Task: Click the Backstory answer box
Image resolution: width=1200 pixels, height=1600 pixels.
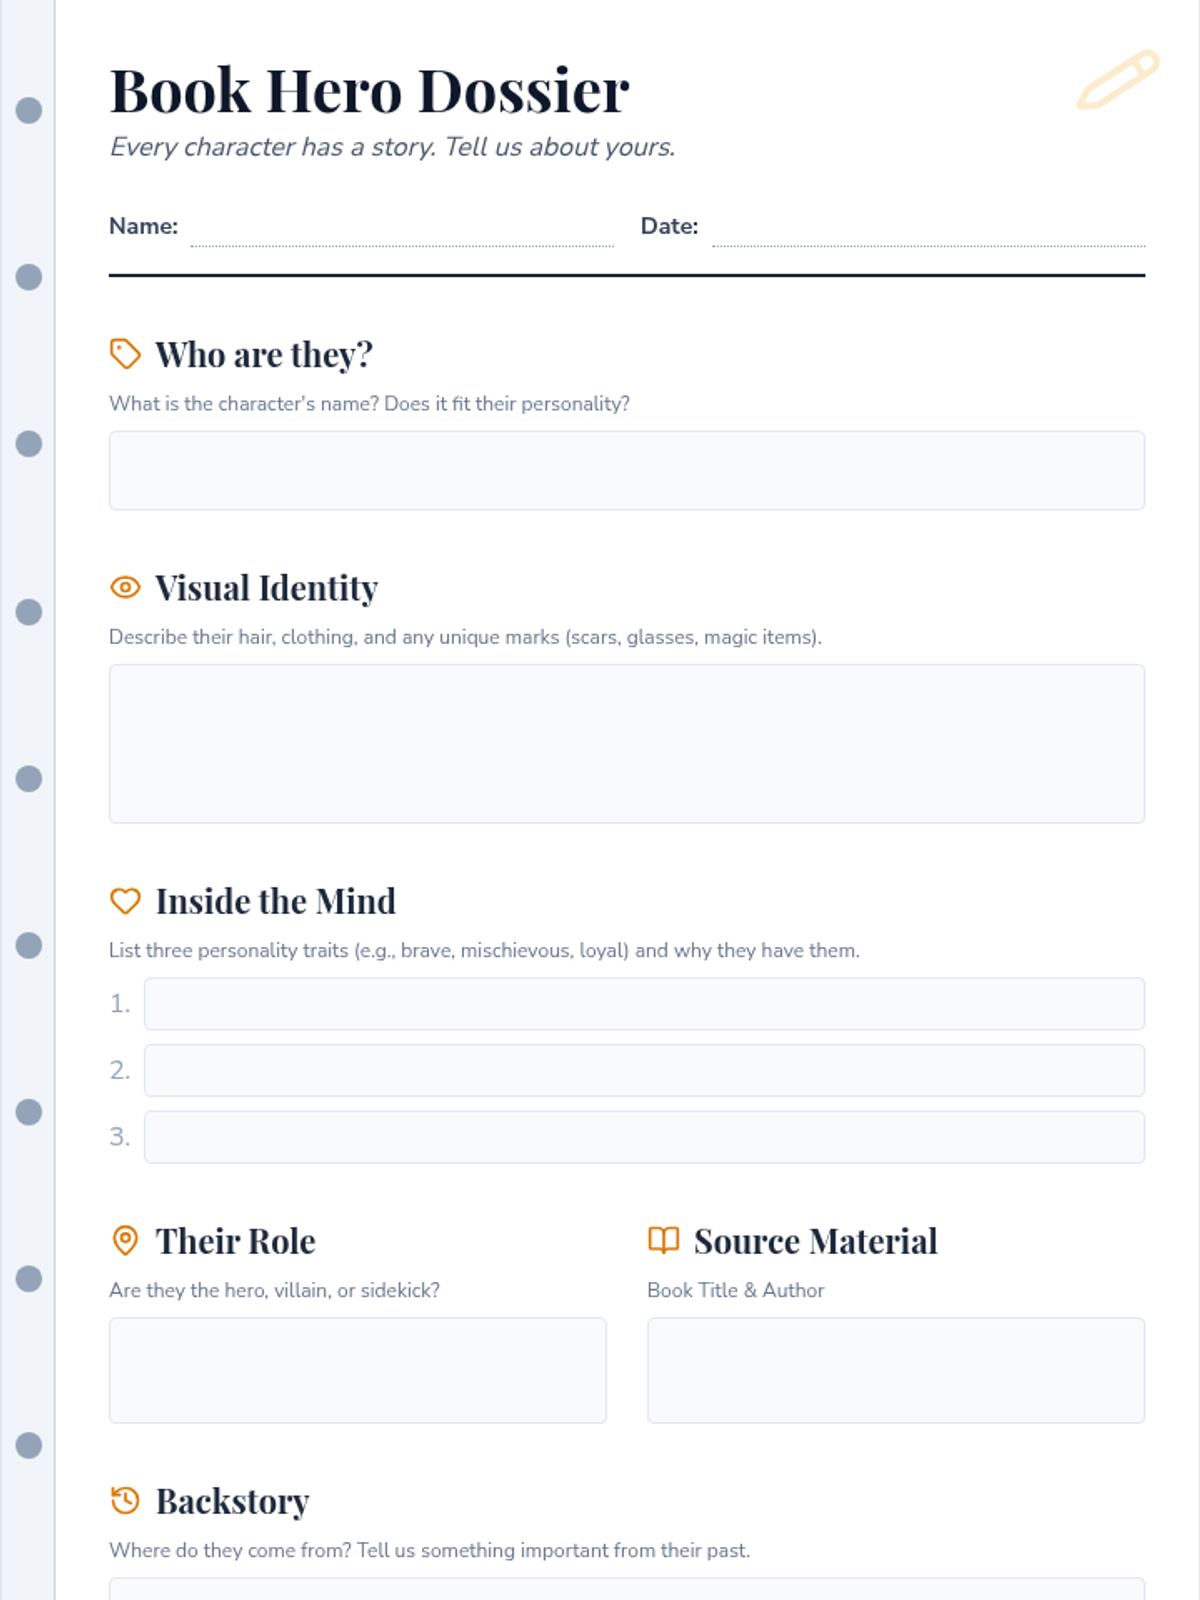Action: (626, 1589)
